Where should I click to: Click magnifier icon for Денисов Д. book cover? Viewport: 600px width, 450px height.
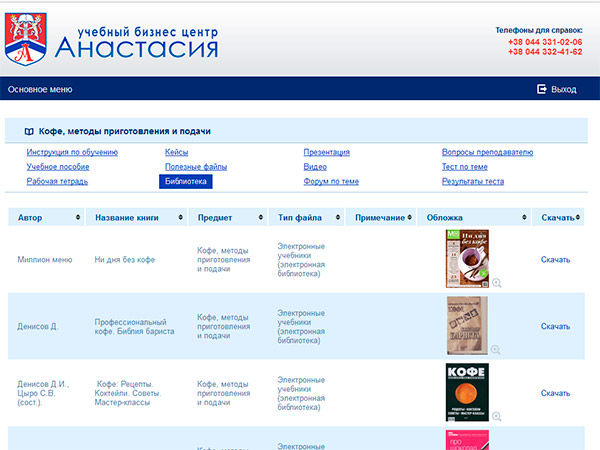coord(496,349)
